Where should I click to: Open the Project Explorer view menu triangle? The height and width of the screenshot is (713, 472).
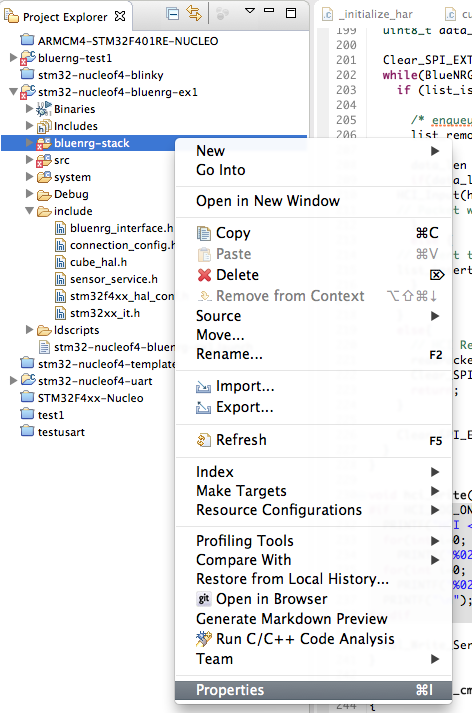click(x=250, y=11)
